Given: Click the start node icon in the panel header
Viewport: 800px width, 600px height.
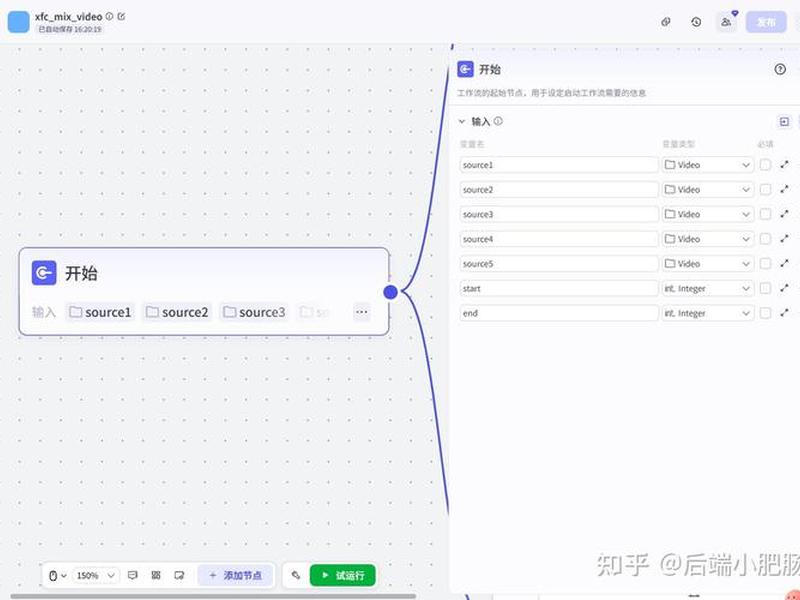Looking at the screenshot, I should click(465, 69).
